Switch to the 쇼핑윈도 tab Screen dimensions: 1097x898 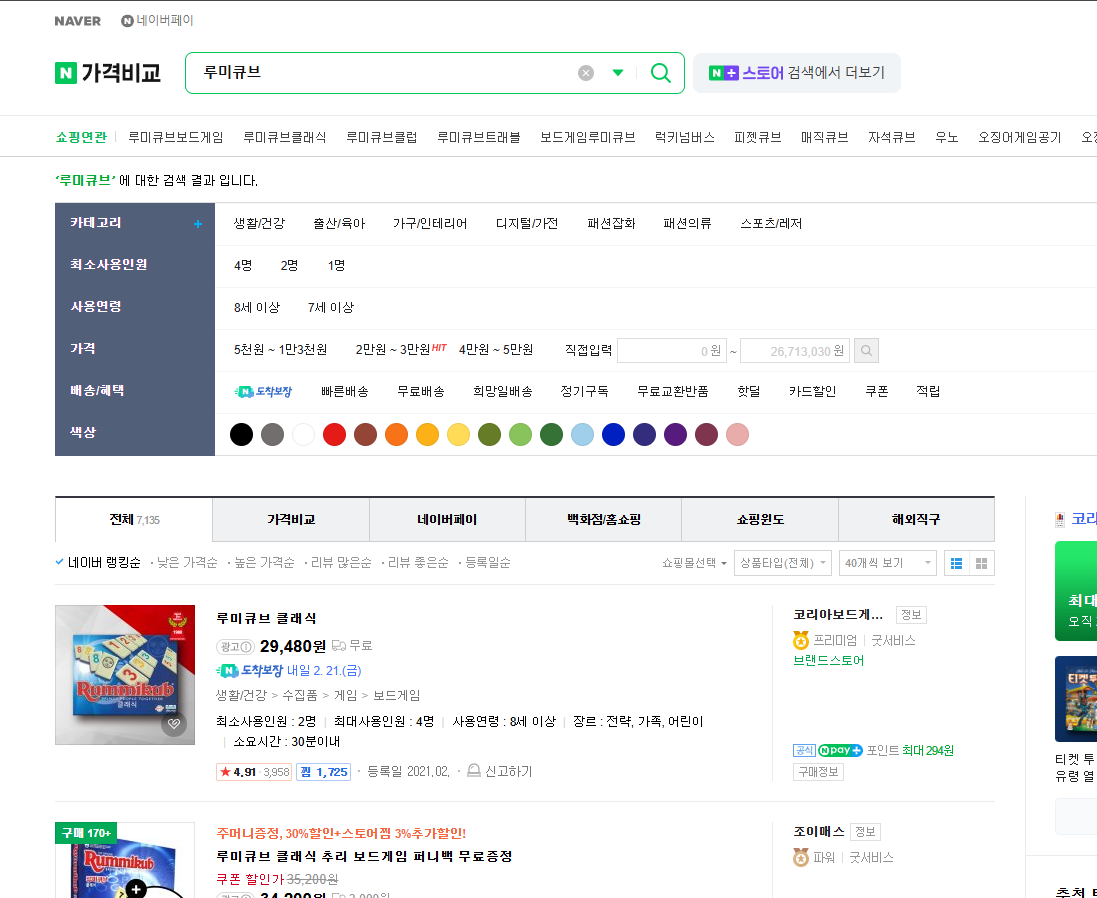pos(760,520)
